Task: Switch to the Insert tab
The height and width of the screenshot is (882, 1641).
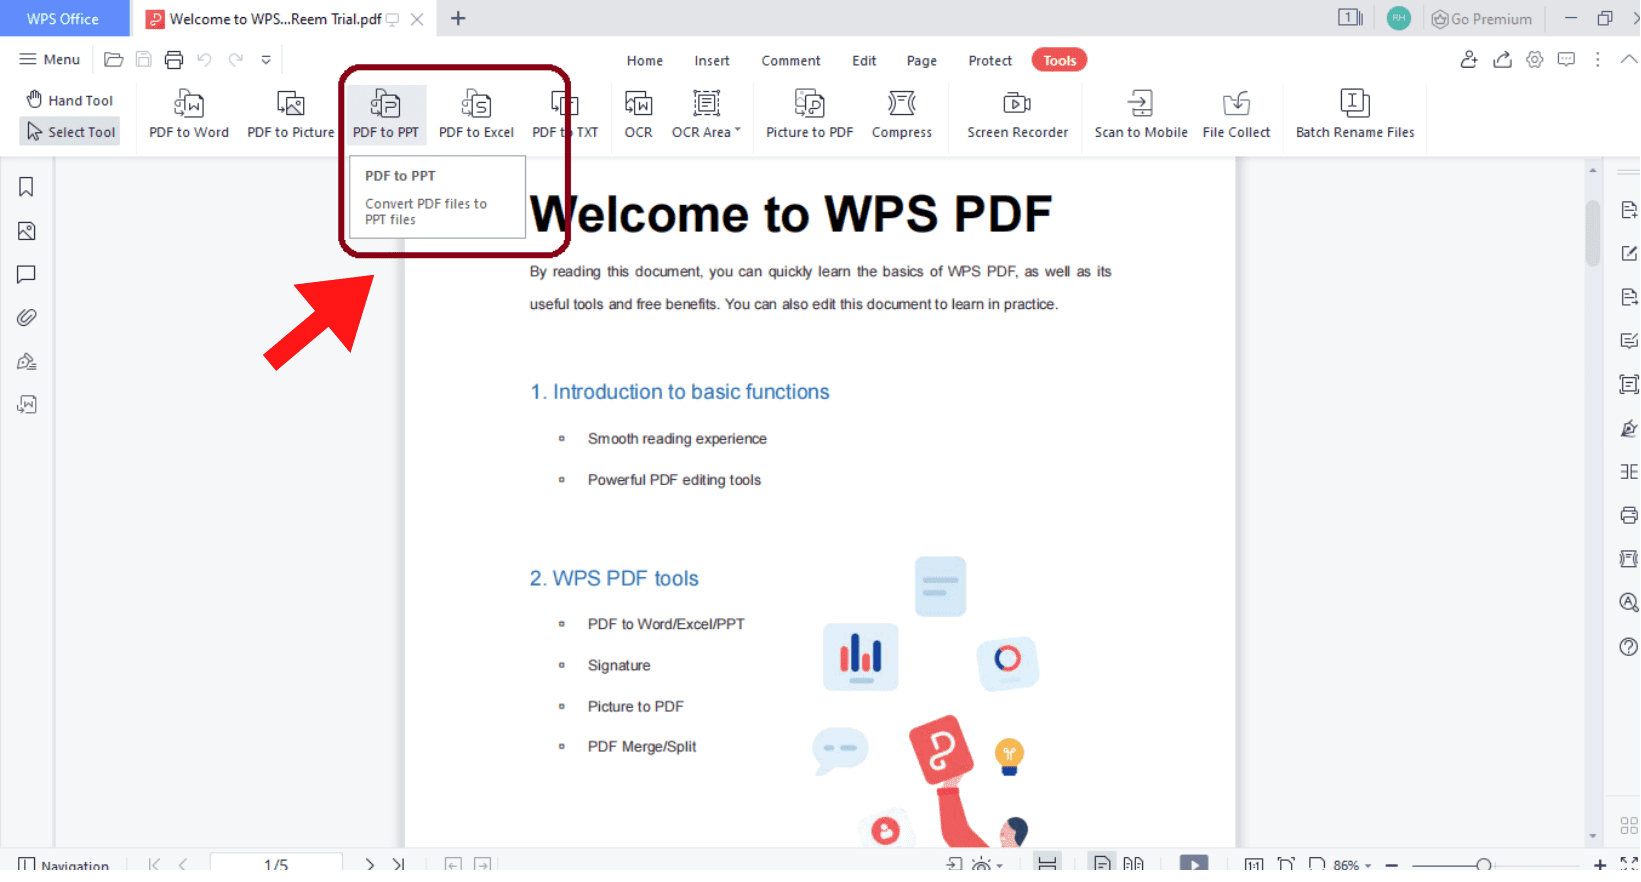Action: [712, 61]
